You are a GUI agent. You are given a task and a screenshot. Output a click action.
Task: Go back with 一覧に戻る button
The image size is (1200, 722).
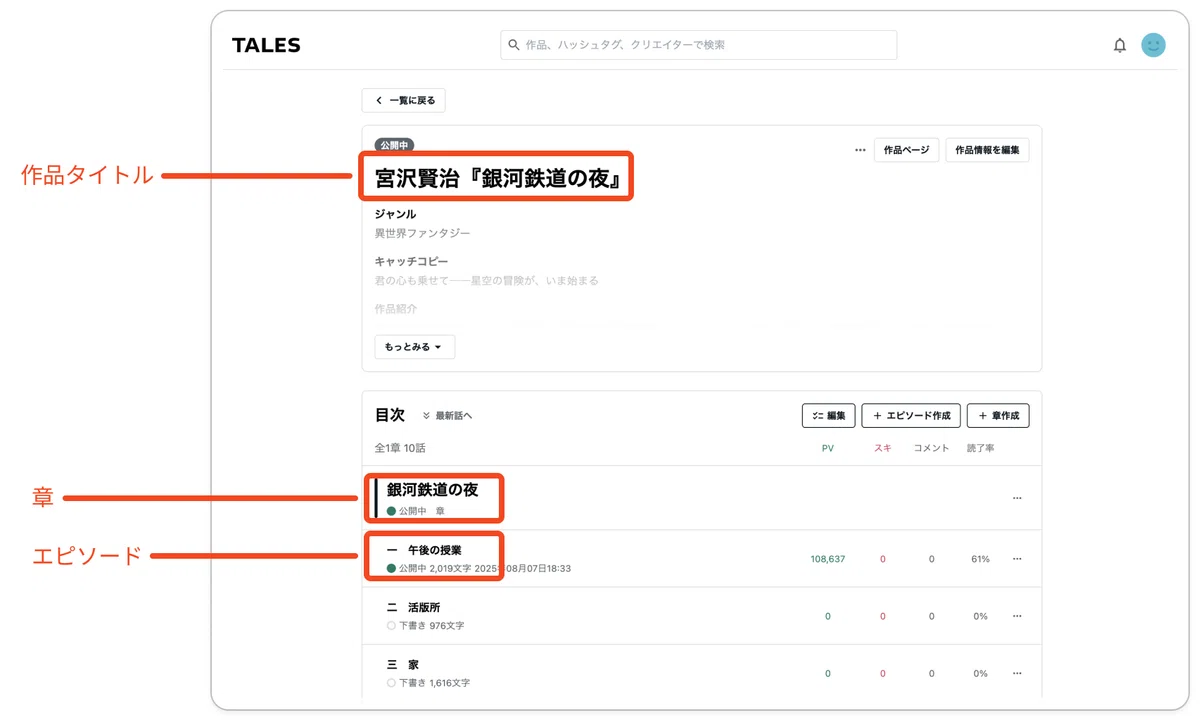click(404, 100)
